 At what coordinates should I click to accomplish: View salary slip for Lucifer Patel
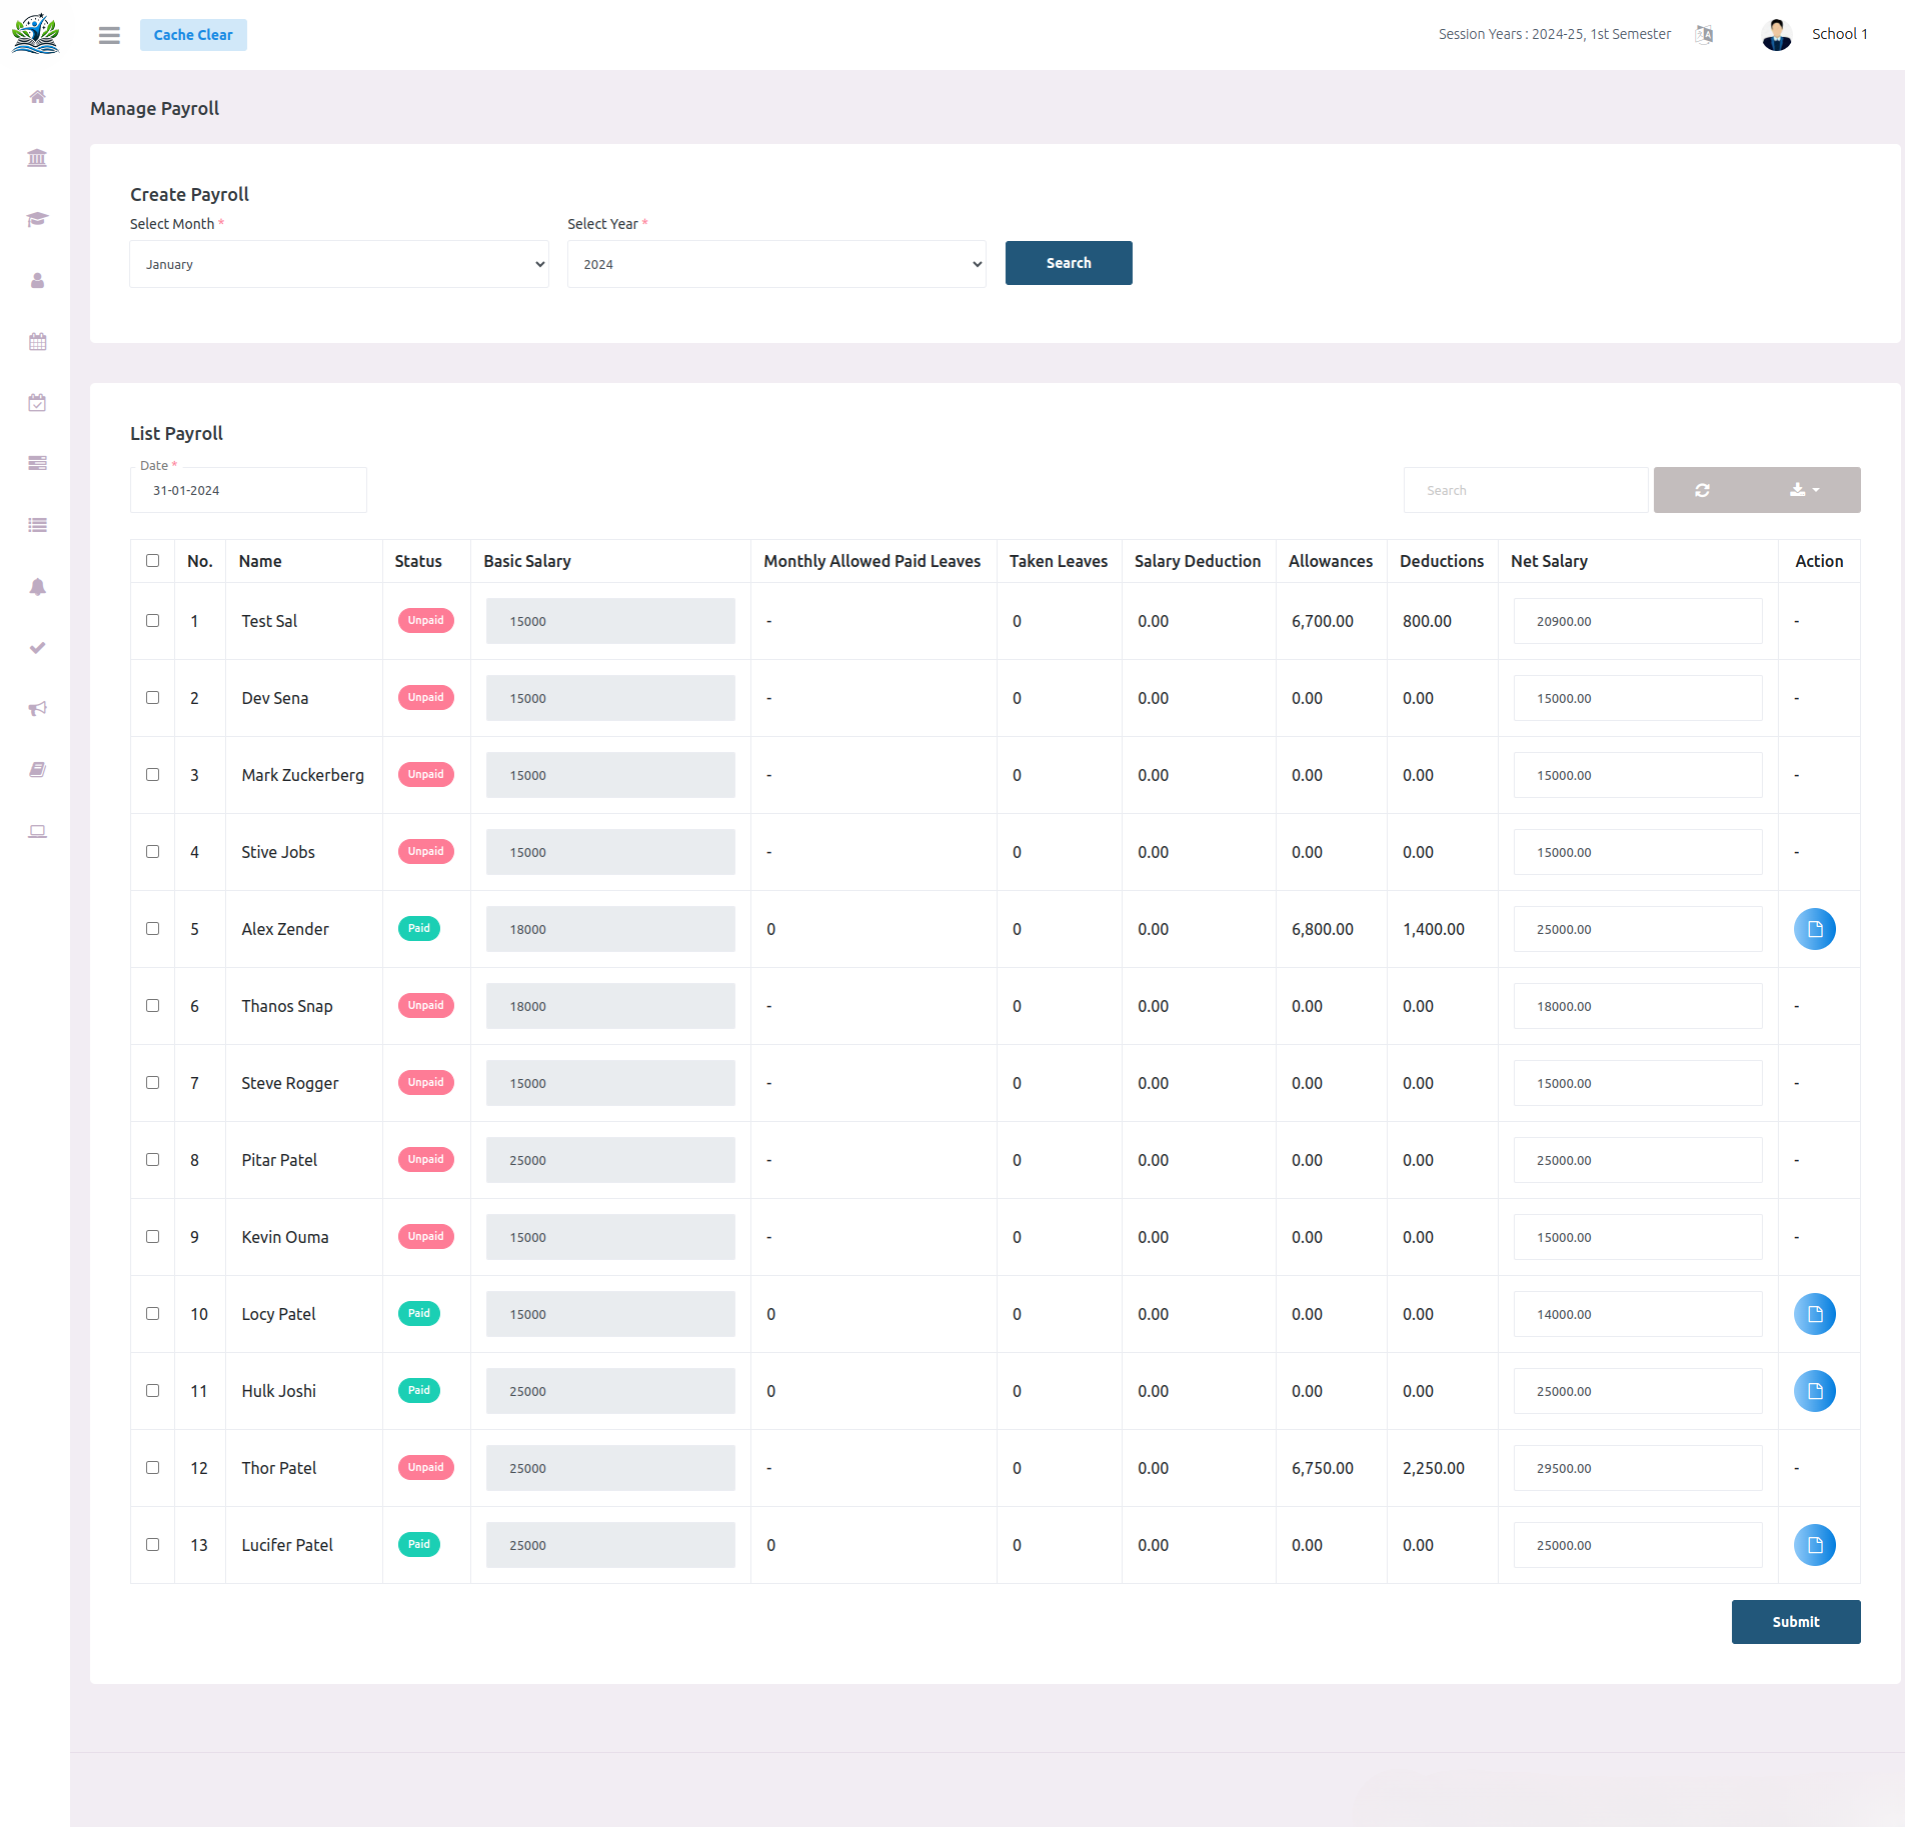click(1814, 1545)
